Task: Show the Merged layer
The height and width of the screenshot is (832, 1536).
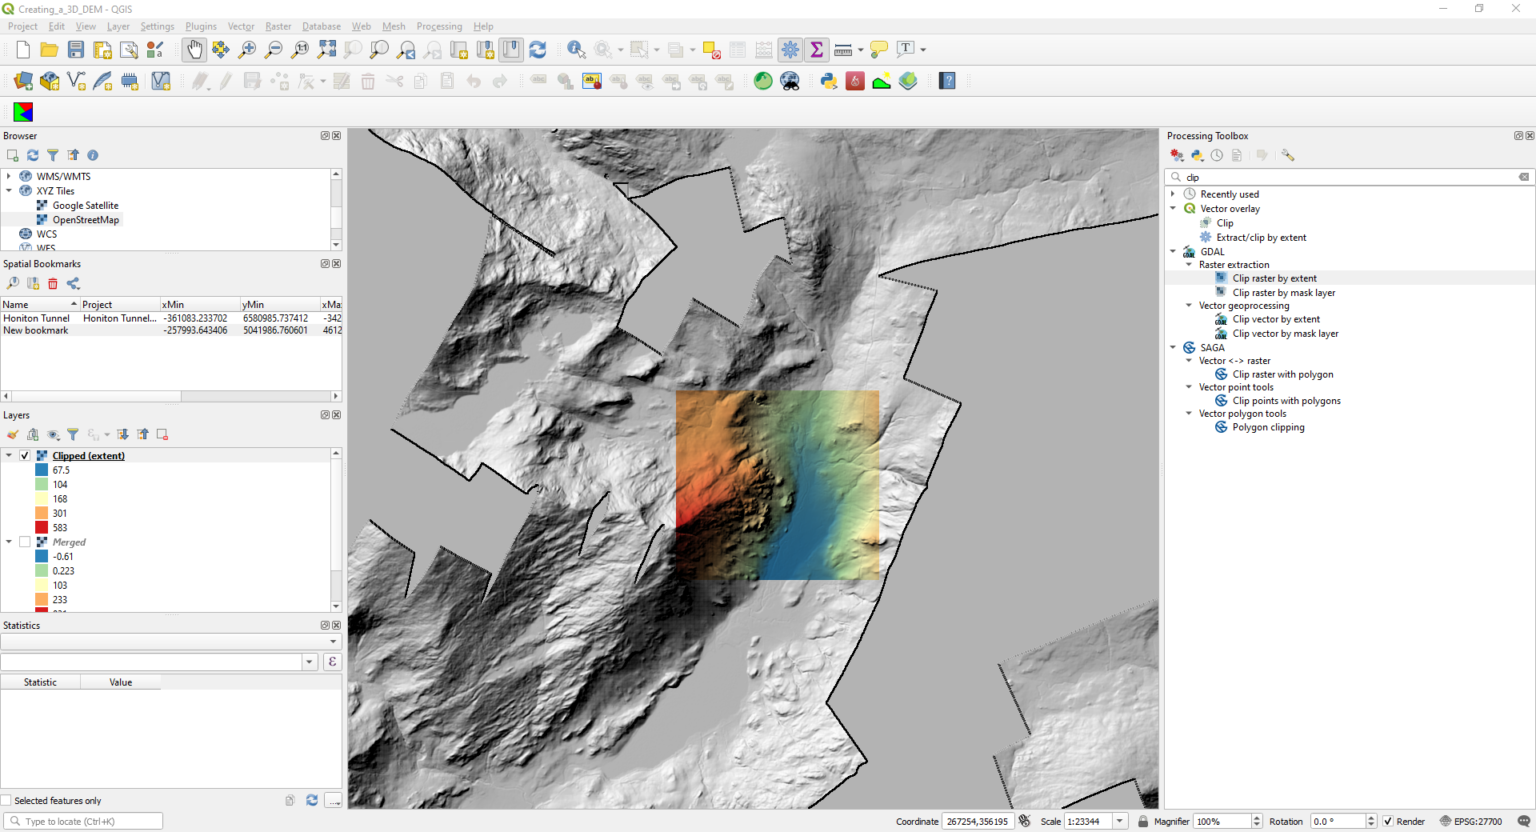Action: 25,541
